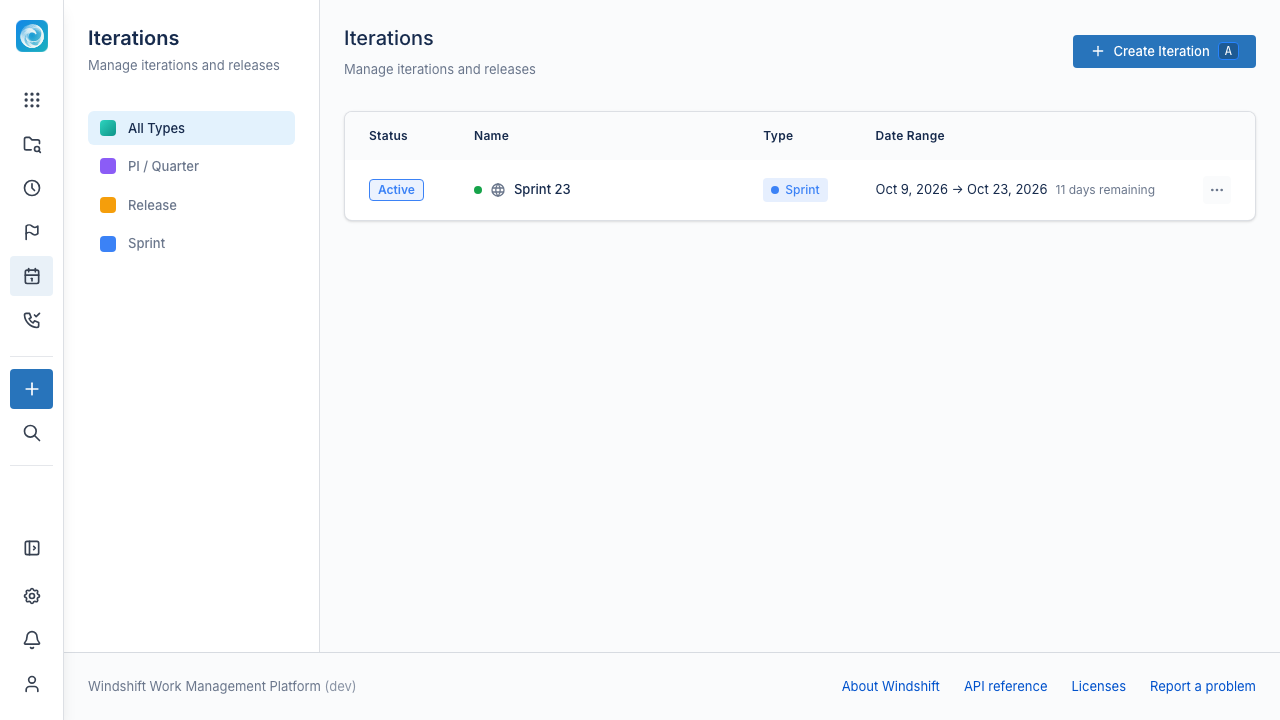1280x720 pixels.
Task: Open the clock history icon in sidebar
Action: pos(32,188)
